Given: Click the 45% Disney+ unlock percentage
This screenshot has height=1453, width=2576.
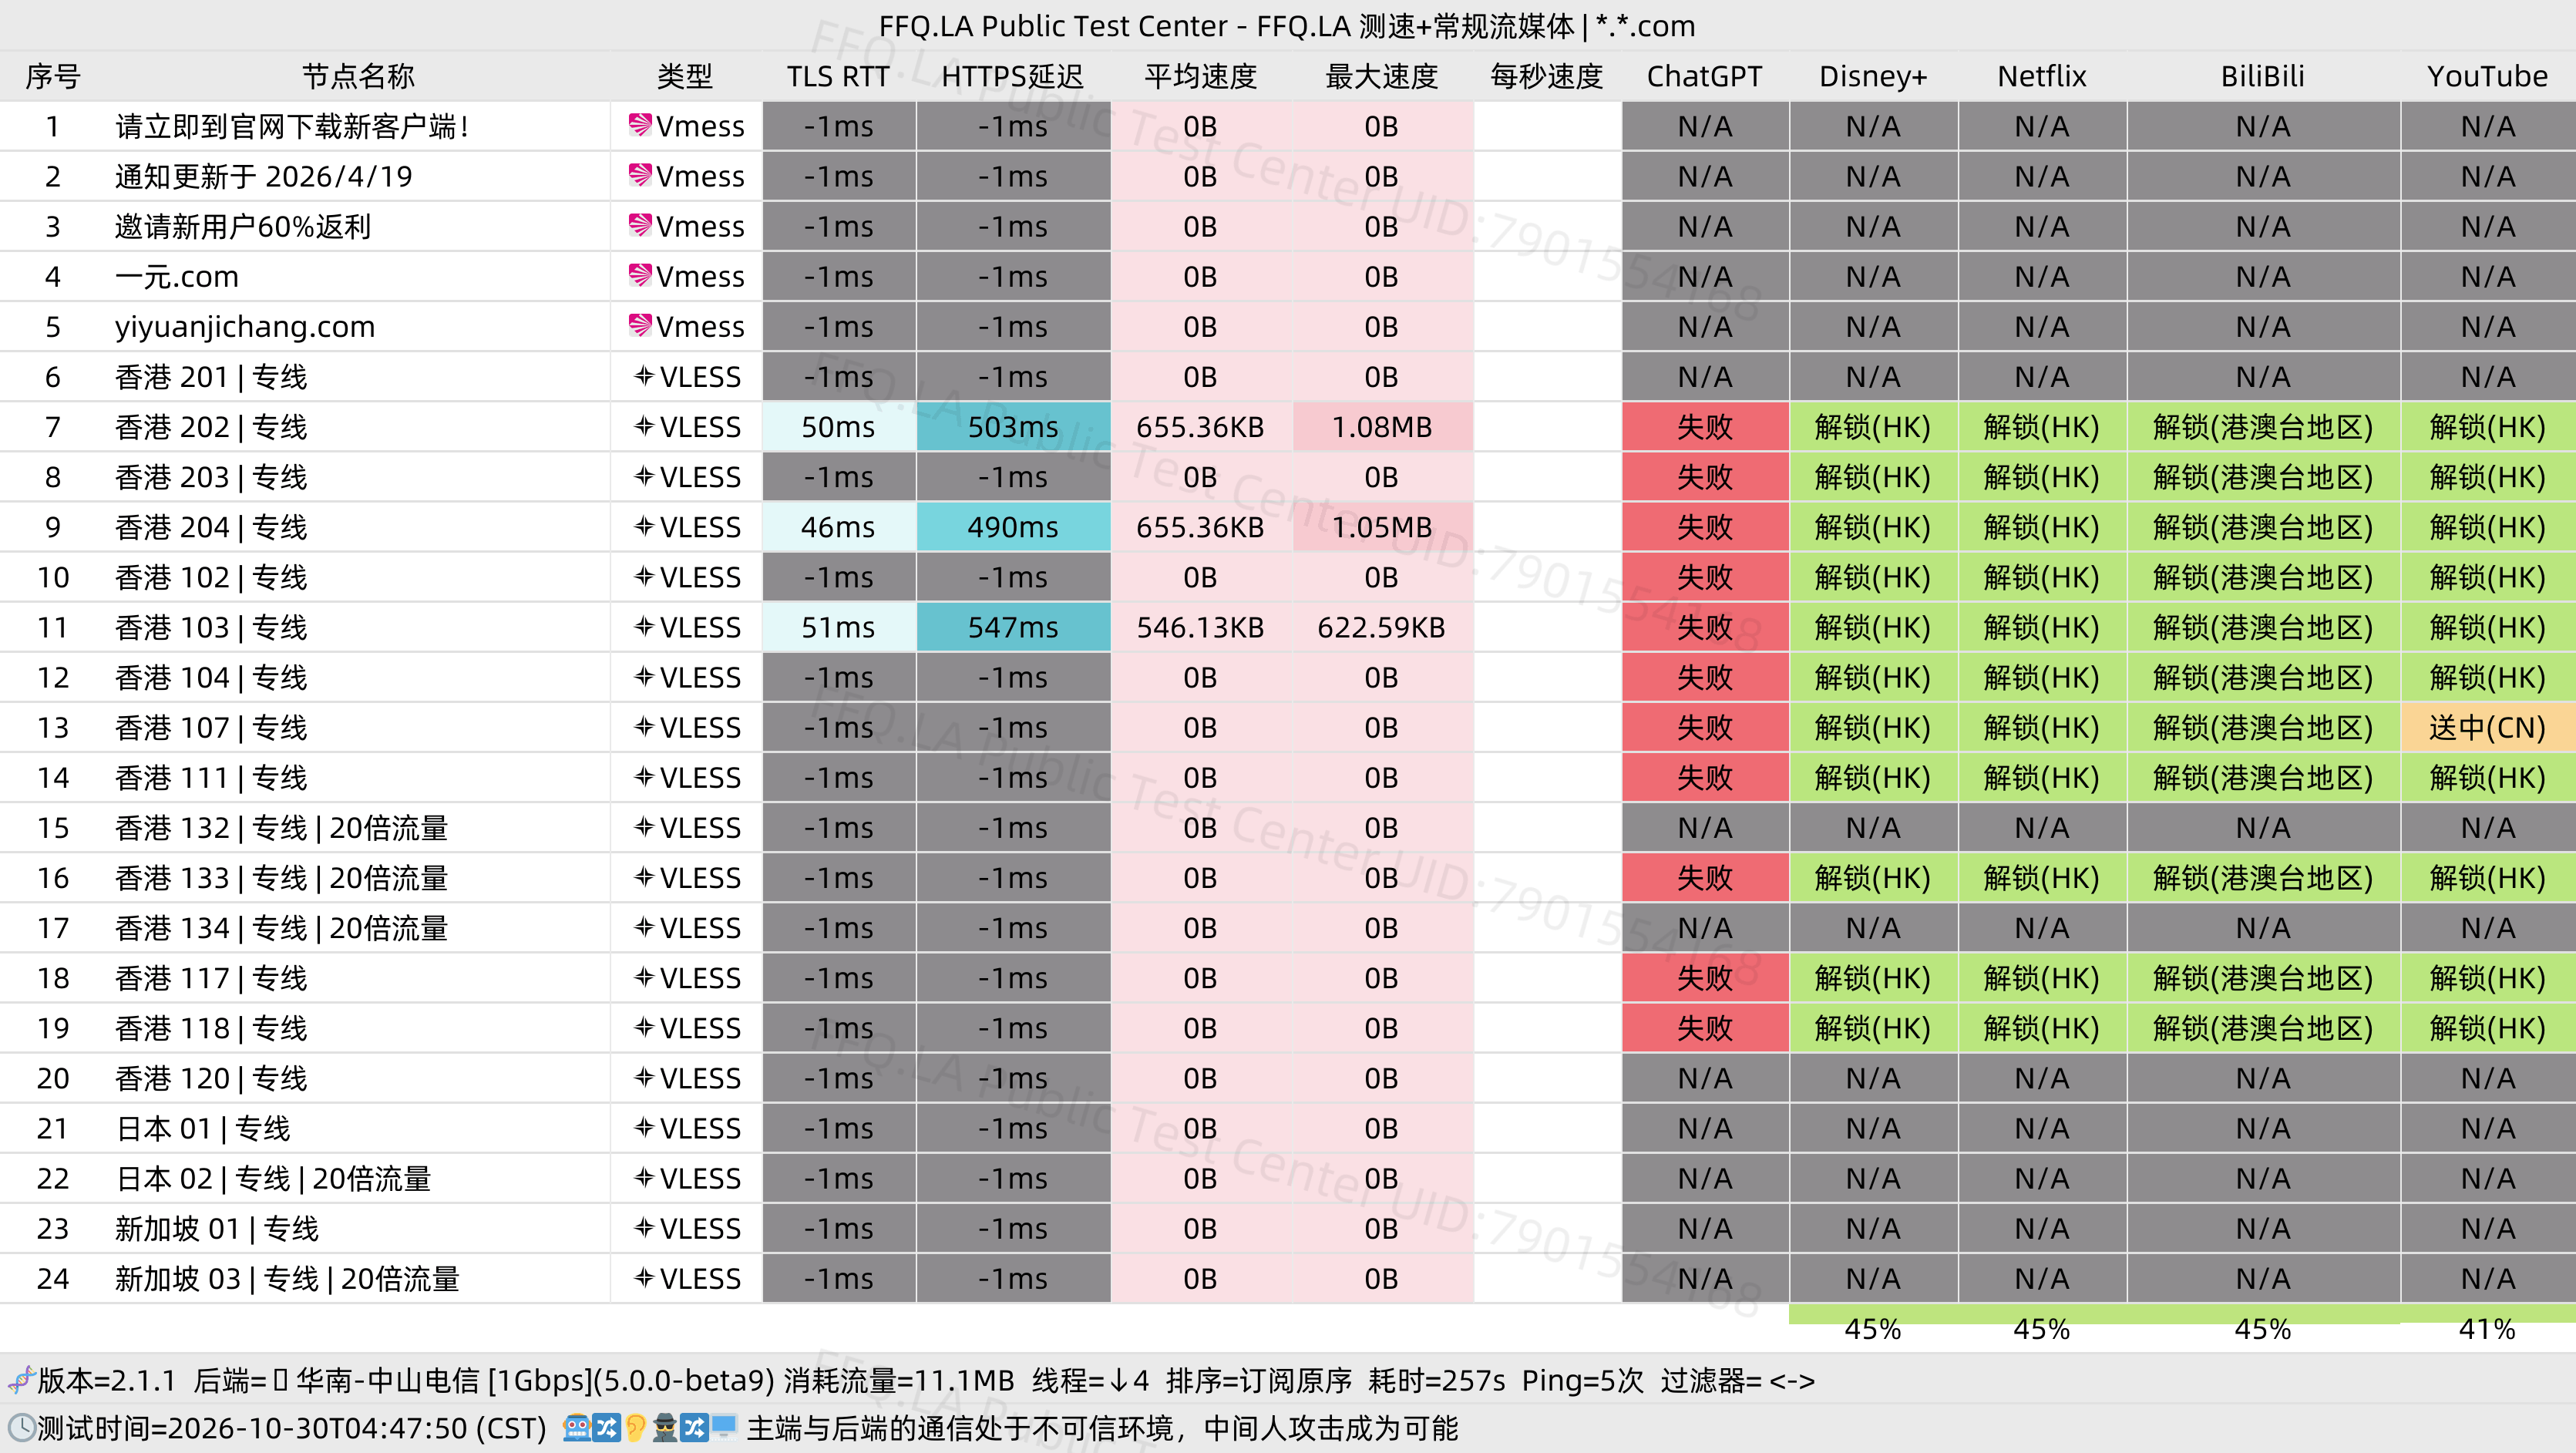Looking at the screenshot, I should (x=1873, y=1328).
